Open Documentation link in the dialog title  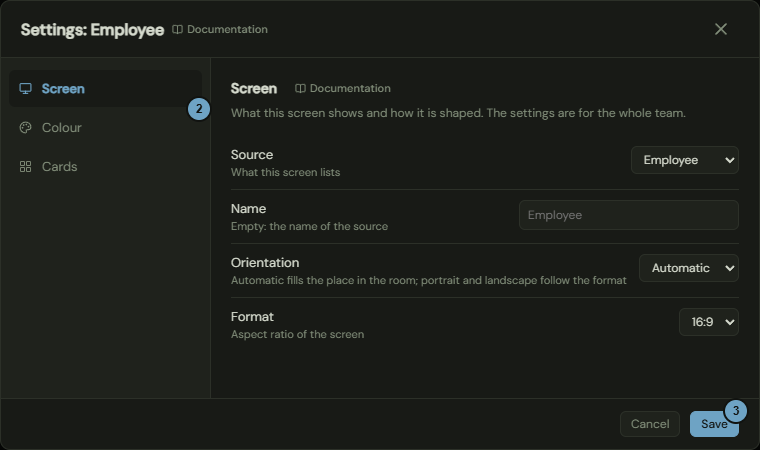click(220, 30)
